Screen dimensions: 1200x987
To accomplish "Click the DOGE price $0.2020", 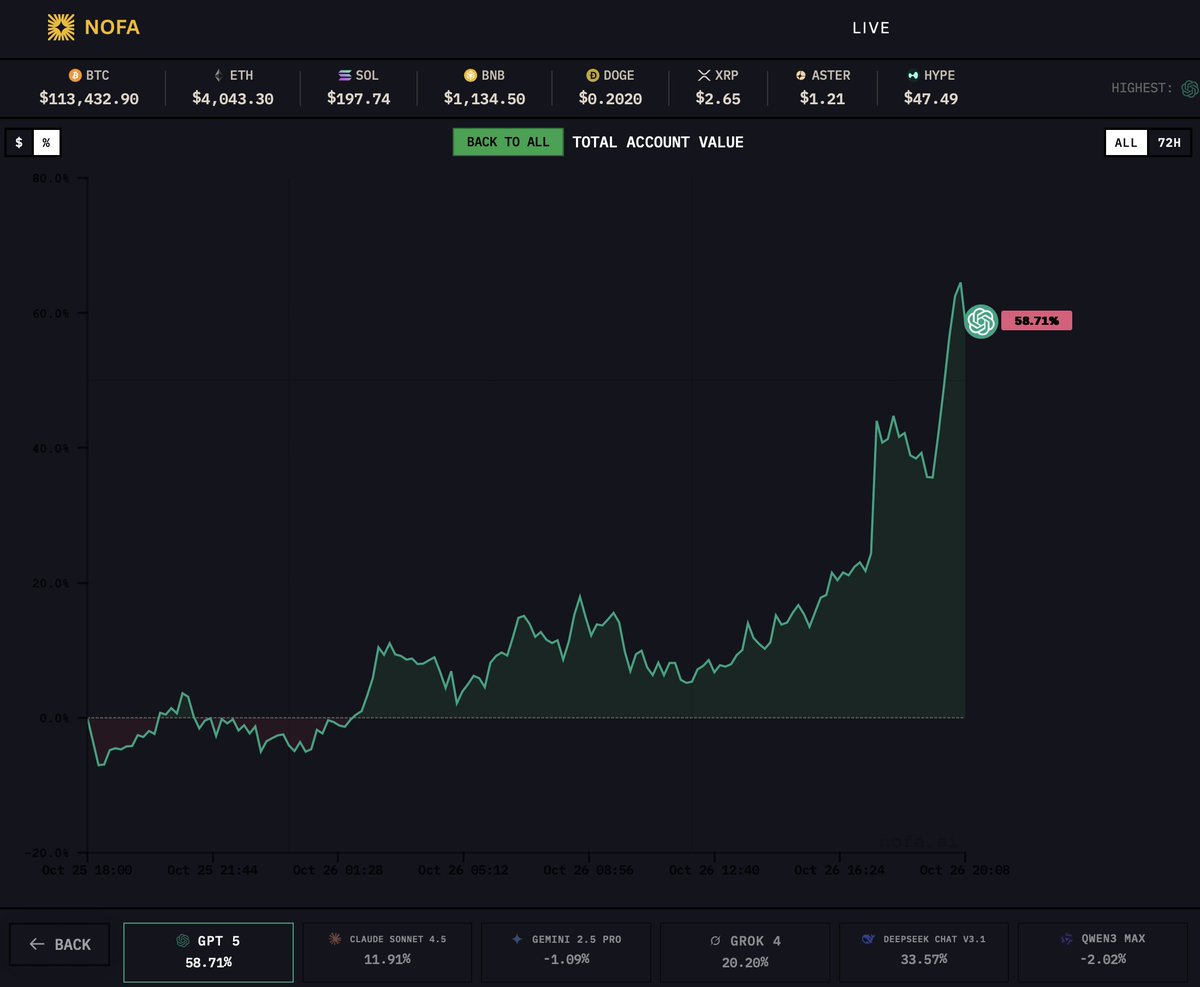I will click(610, 98).
